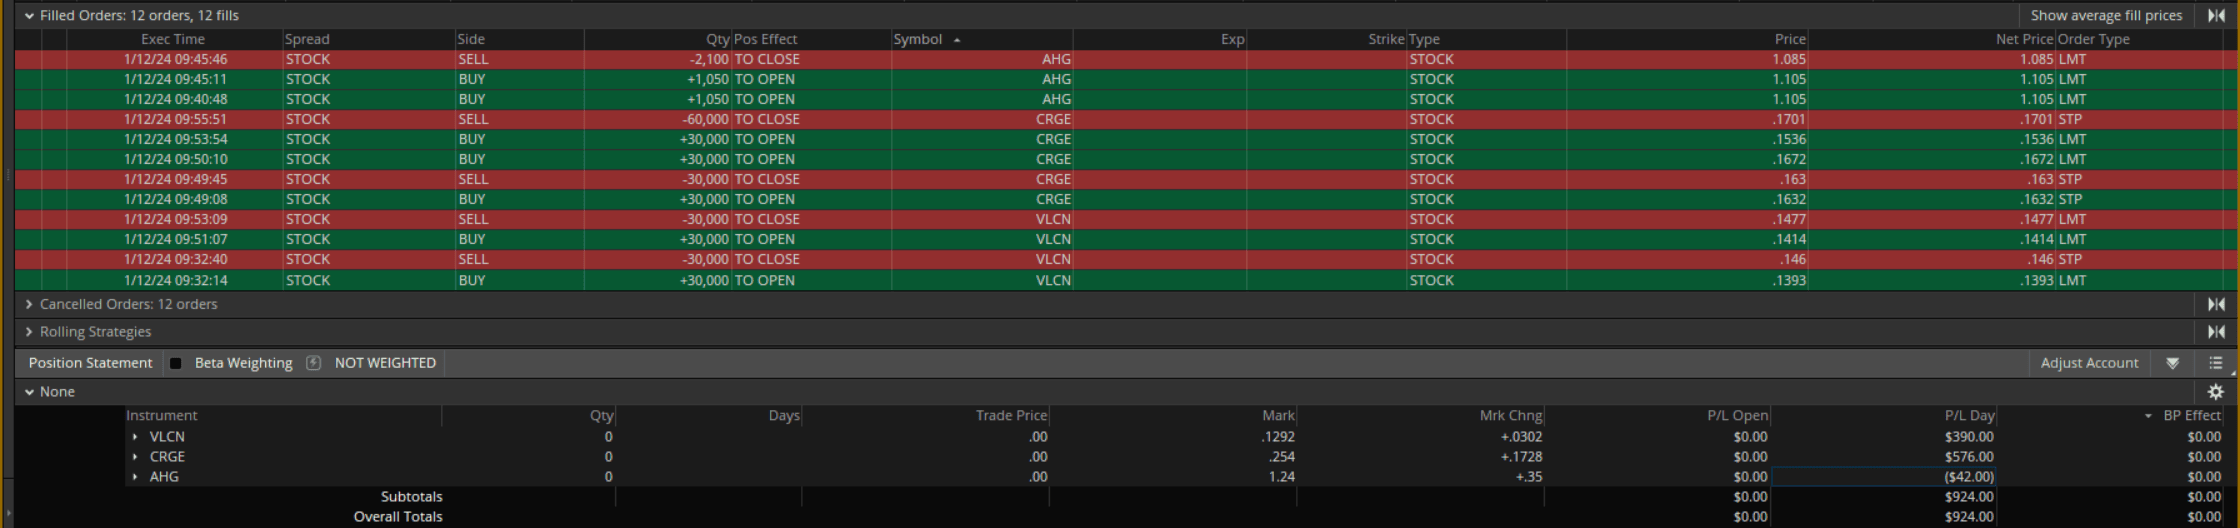Sort by Spread column header

click(307, 39)
